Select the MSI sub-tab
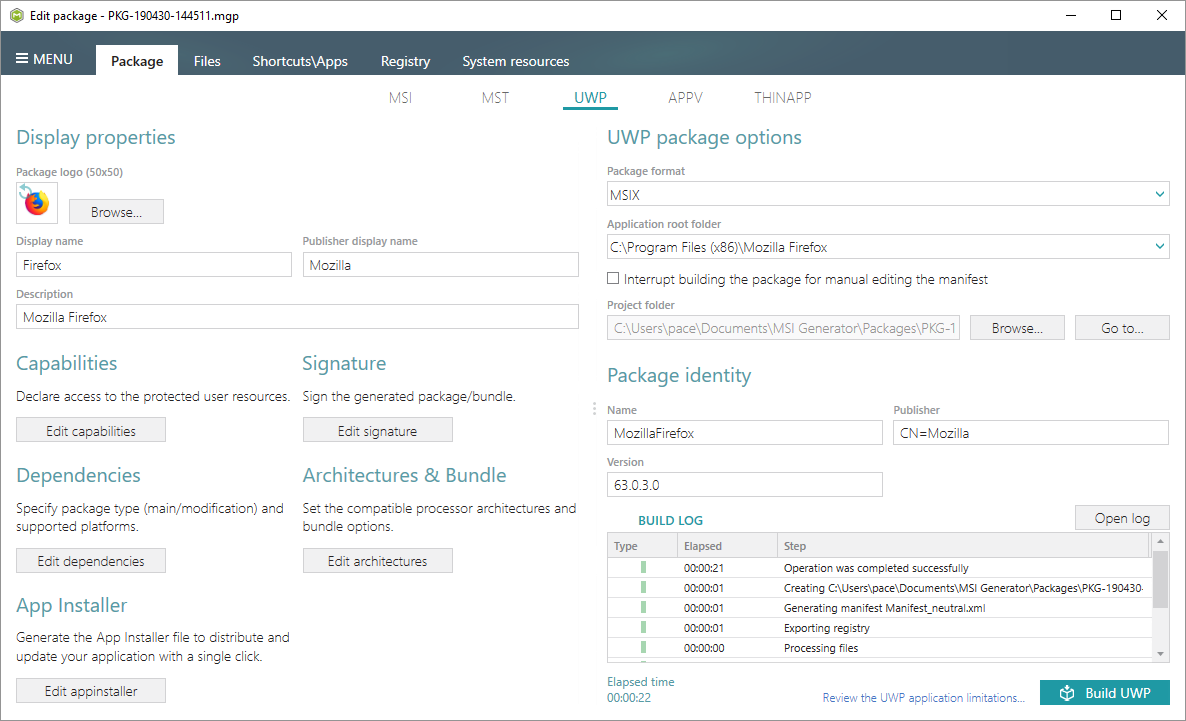 pos(400,98)
